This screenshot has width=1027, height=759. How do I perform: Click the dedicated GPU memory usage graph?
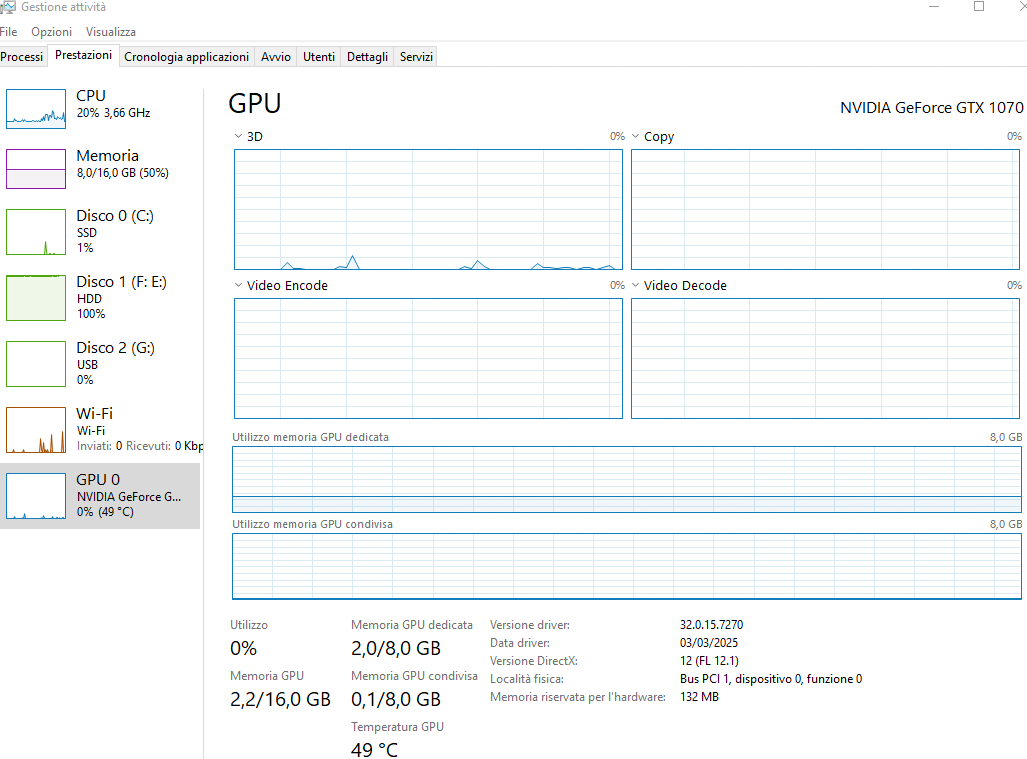point(627,479)
